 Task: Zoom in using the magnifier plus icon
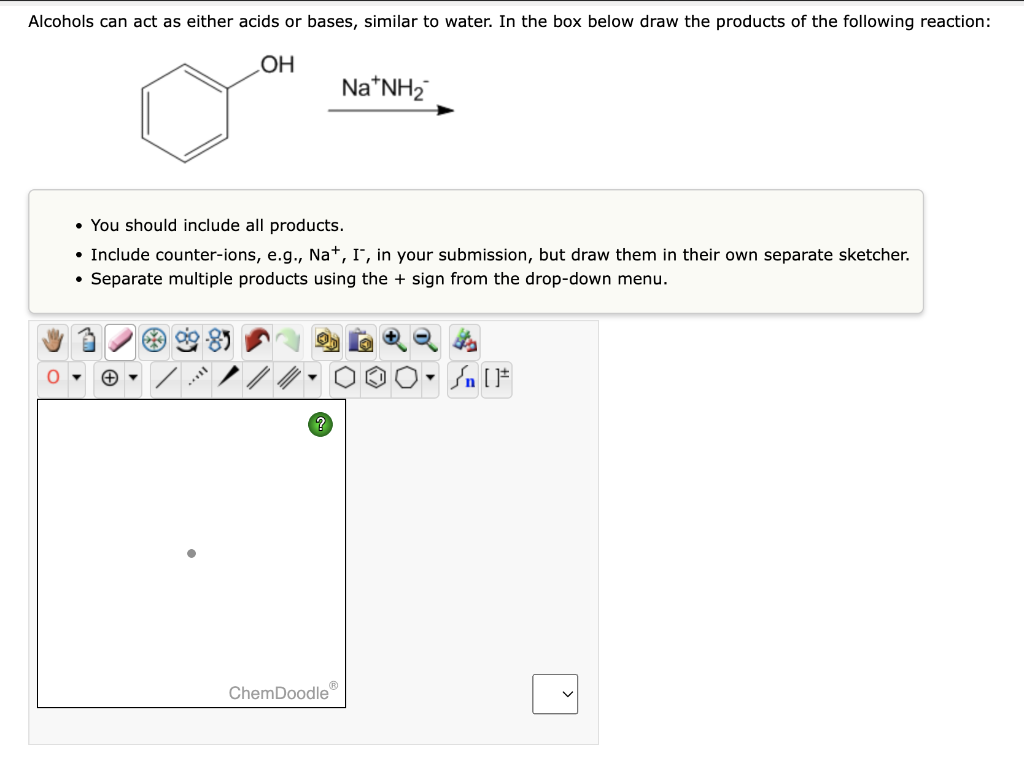tap(394, 341)
